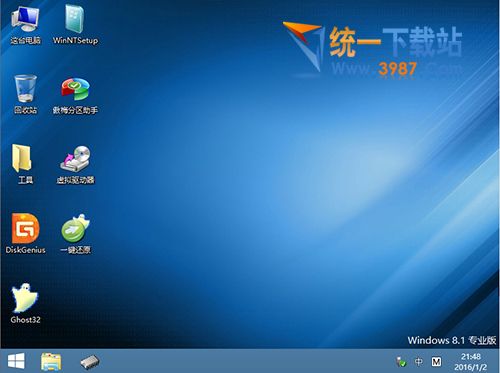Click the DiskGenius label text
The image size is (500, 373).
[25, 250]
